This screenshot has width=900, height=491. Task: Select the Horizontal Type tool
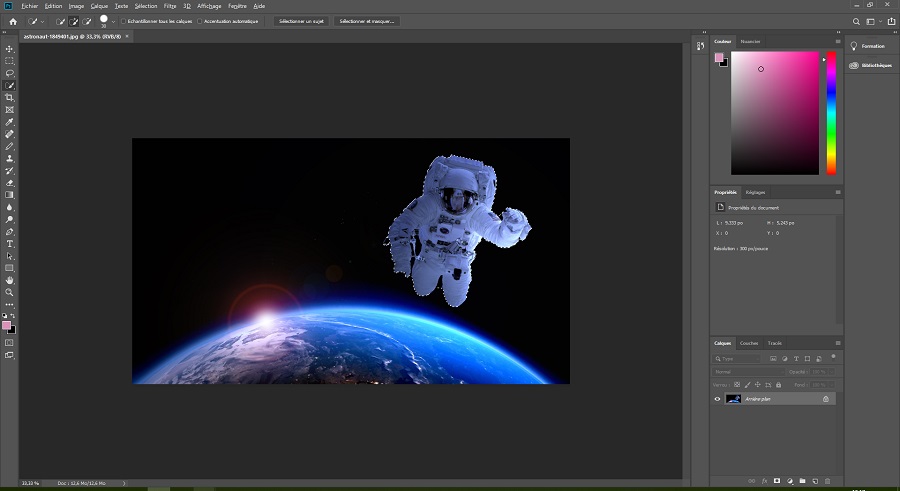coord(9,244)
